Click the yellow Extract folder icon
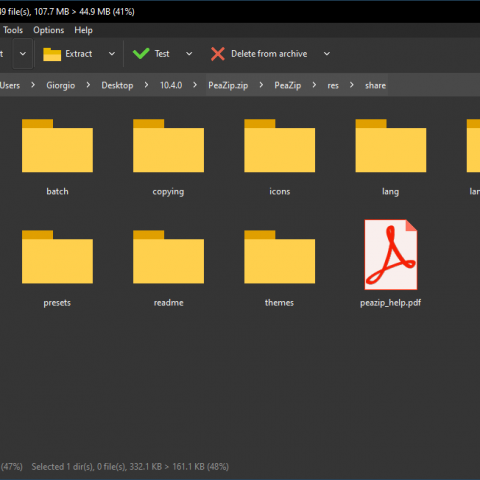Screen dimensions: 480x480 click(x=52, y=54)
